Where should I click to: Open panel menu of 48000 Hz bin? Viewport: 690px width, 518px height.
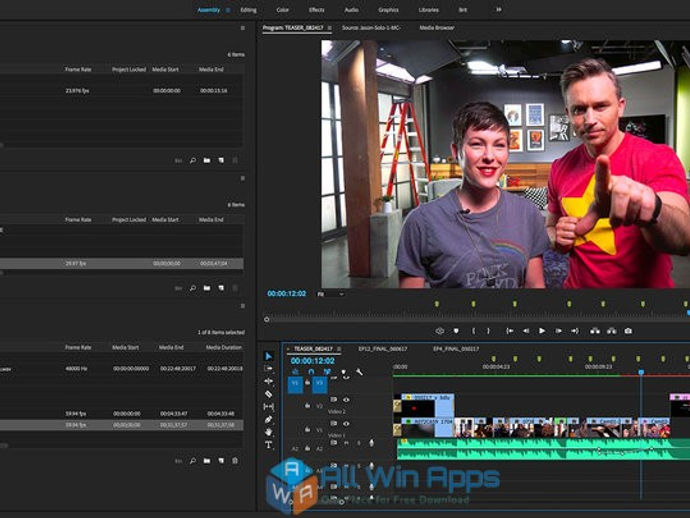point(242,306)
